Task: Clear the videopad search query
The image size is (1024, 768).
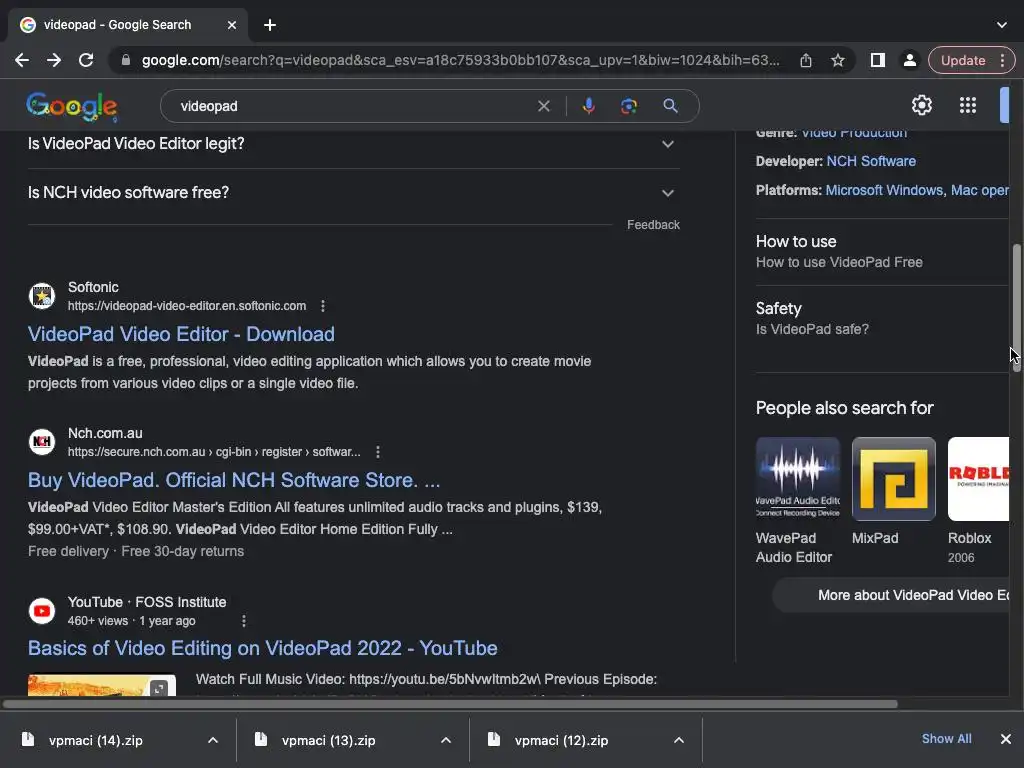Action: [x=543, y=106]
